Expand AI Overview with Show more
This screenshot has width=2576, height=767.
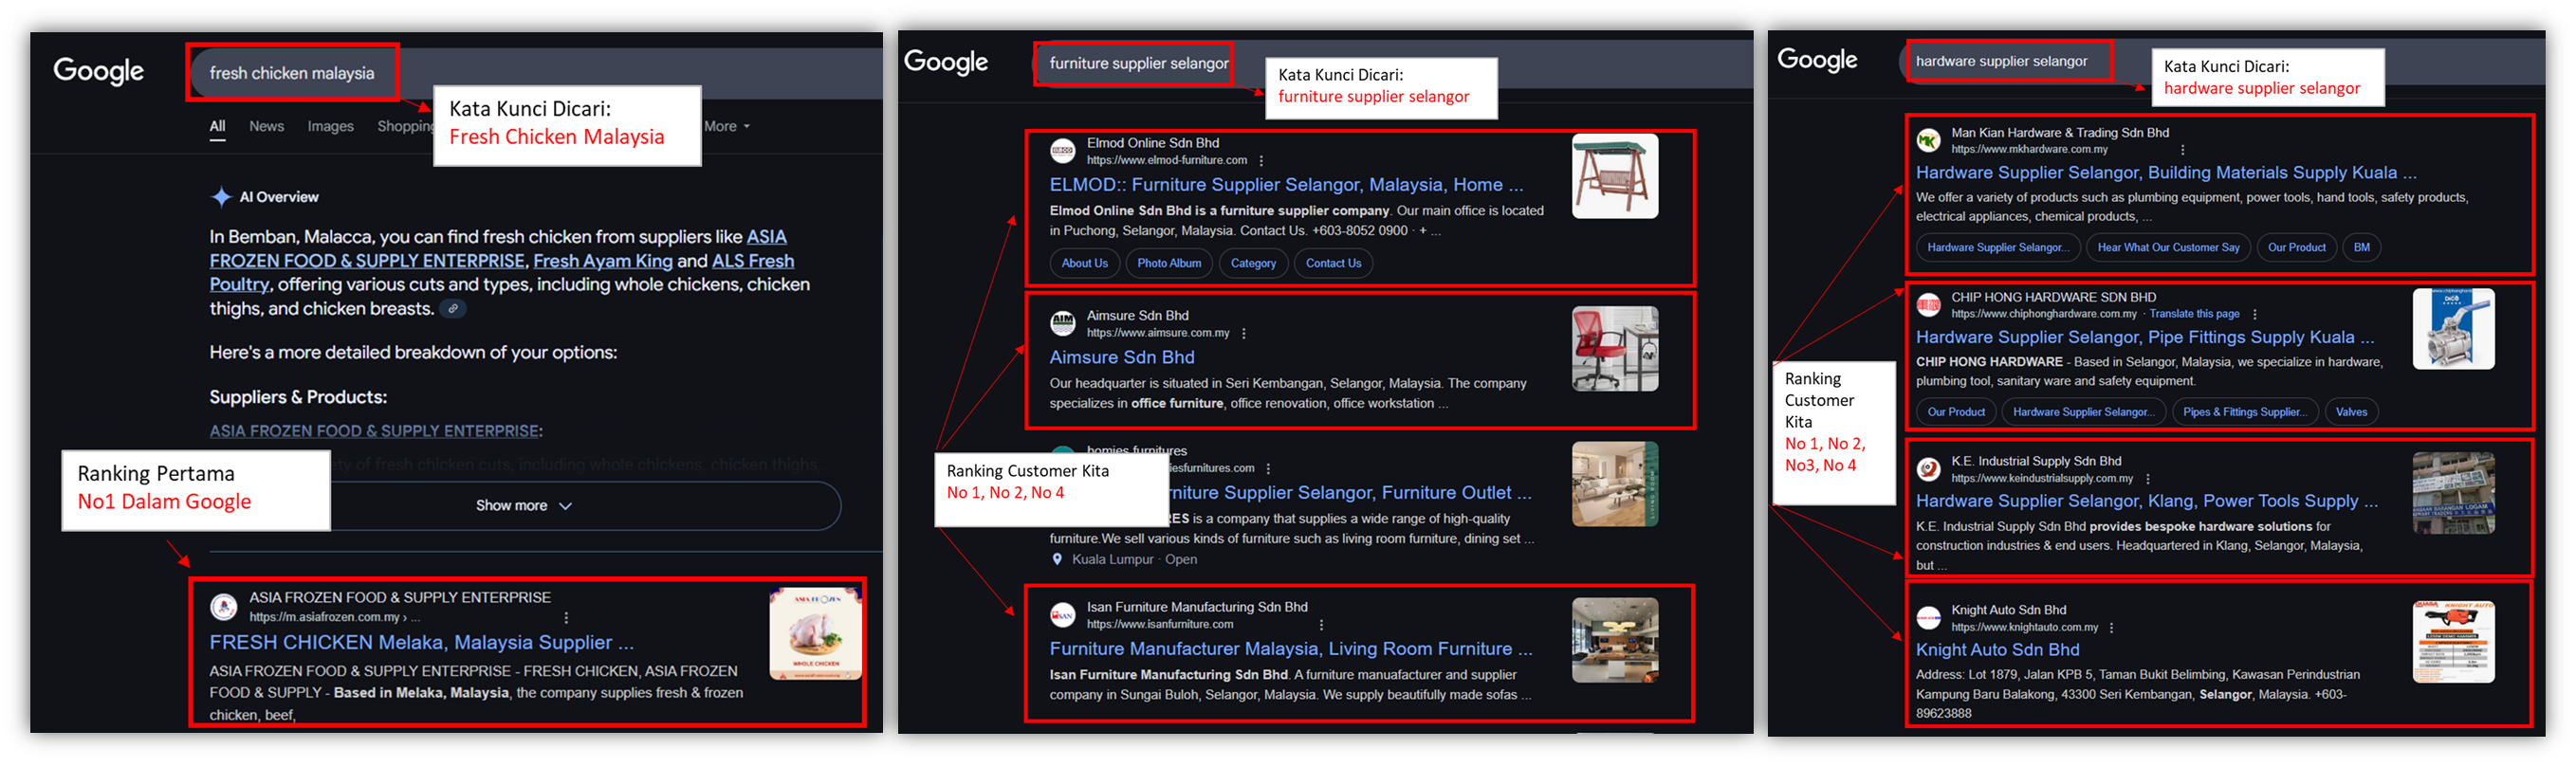tap(523, 506)
